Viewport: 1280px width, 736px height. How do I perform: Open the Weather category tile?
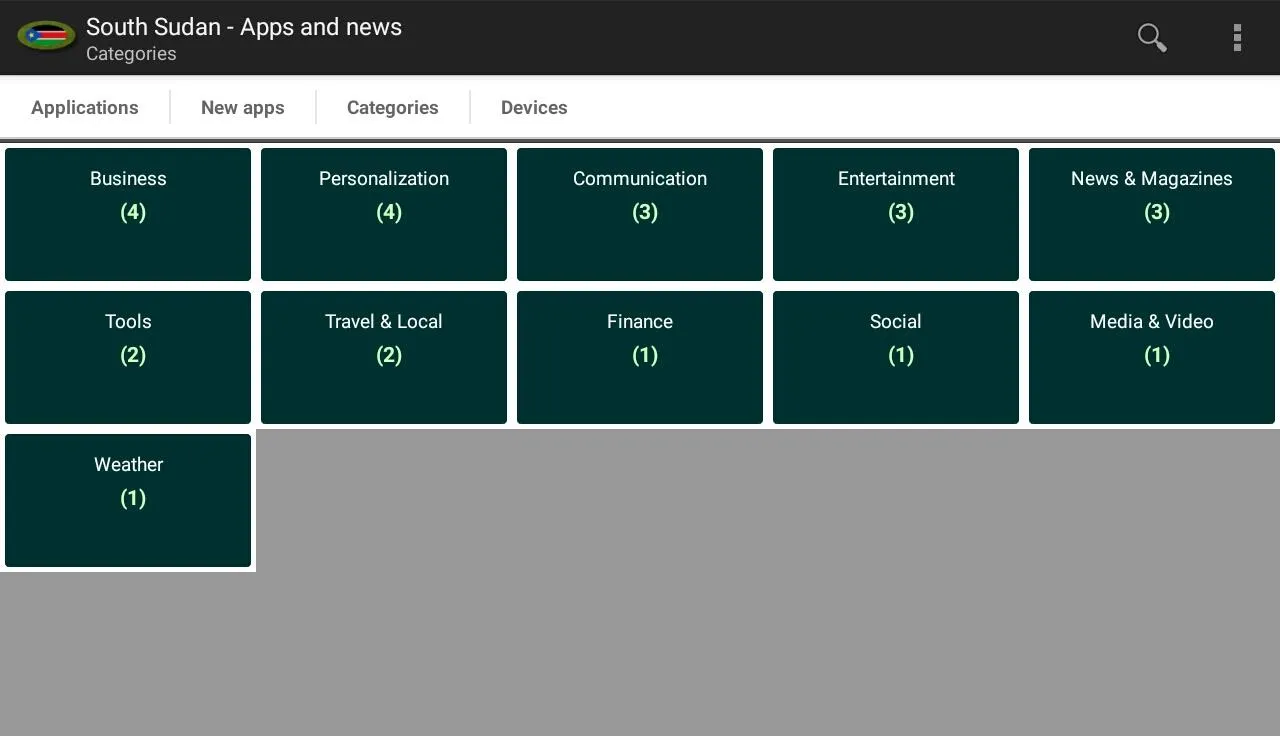click(128, 500)
